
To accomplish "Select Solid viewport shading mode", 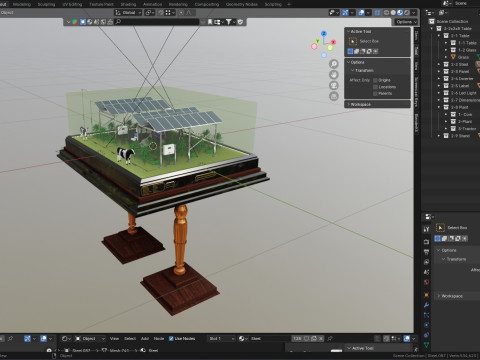I will tap(393, 13).
